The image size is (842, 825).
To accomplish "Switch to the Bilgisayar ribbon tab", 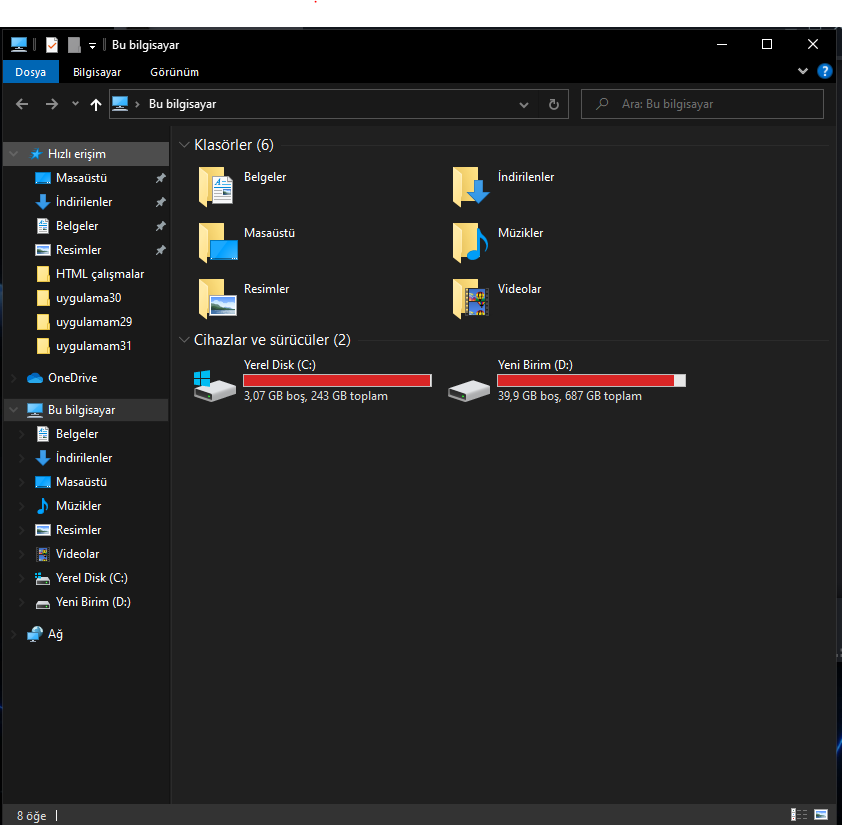I will pyautogui.click(x=97, y=72).
